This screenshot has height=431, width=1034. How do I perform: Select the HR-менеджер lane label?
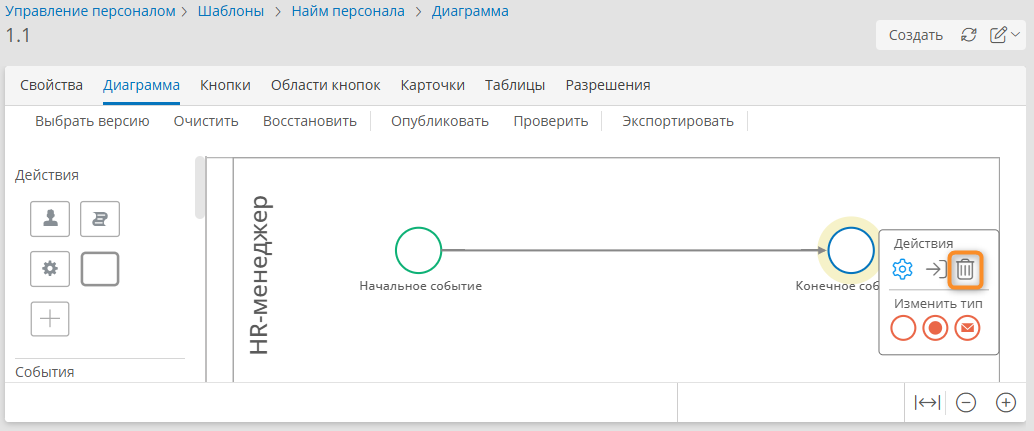pos(260,275)
